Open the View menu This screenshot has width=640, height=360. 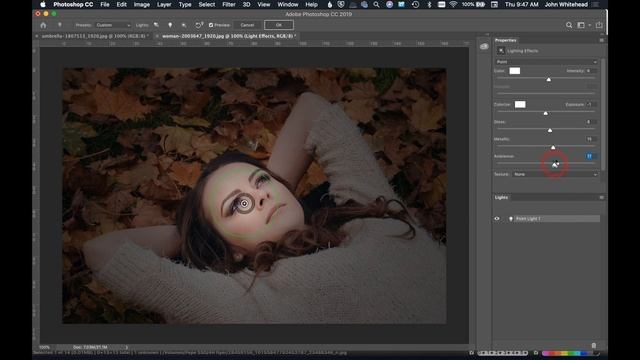pyautogui.click(x=264, y=4)
